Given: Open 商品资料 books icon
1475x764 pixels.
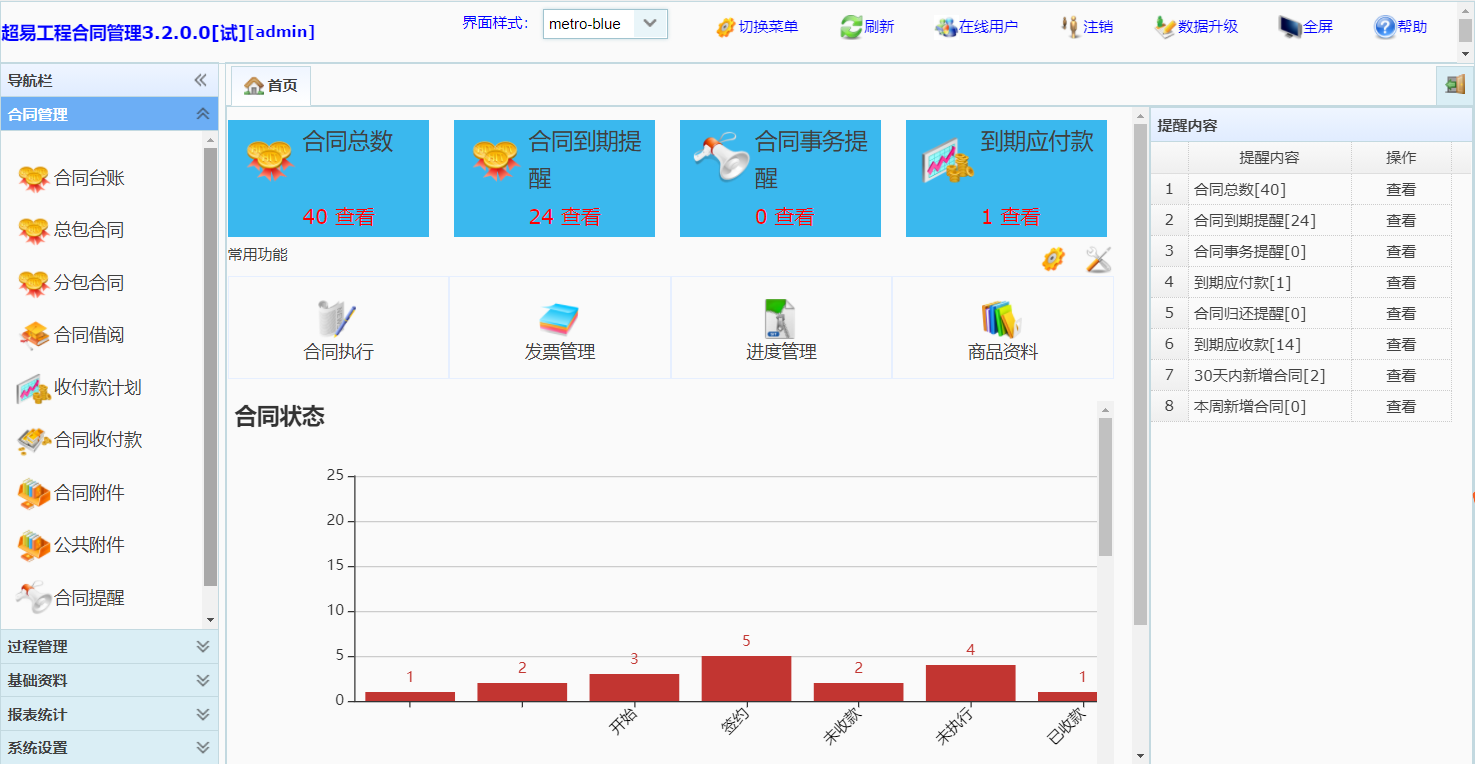Looking at the screenshot, I should (1002, 319).
